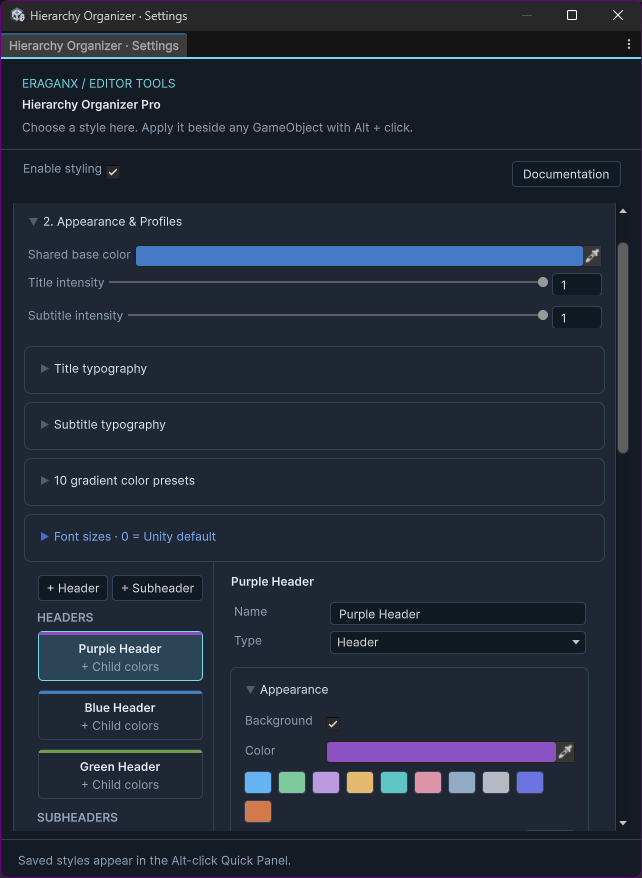This screenshot has height=878, width=642.
Task: Pick the orange preset swatch
Action: click(x=258, y=811)
